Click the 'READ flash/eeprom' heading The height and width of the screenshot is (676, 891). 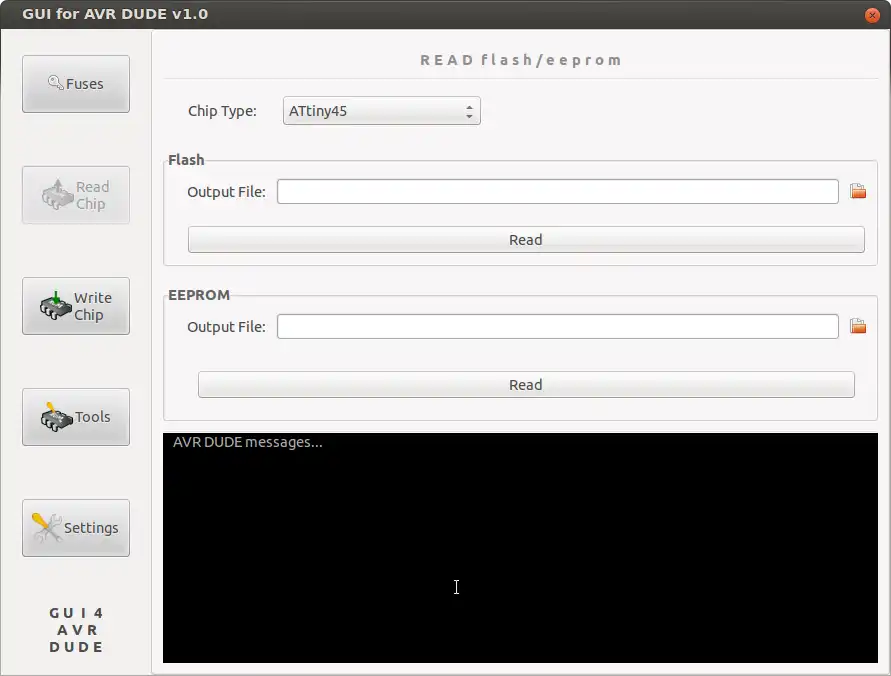pyautogui.click(x=521, y=60)
